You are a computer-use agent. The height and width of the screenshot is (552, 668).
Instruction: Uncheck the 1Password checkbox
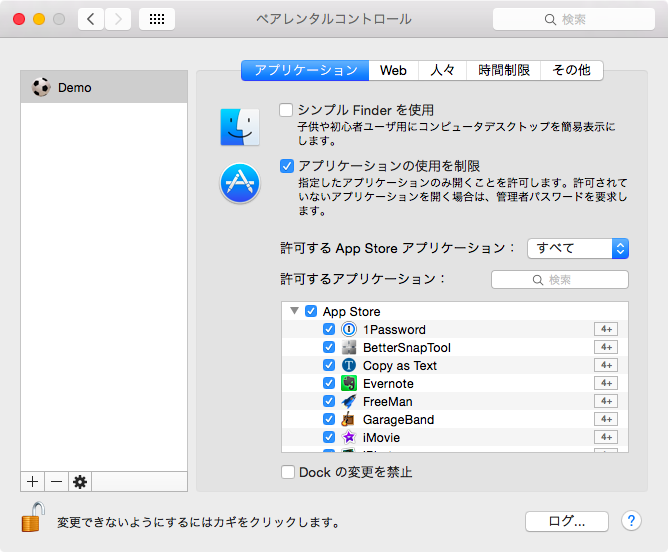[x=328, y=329]
